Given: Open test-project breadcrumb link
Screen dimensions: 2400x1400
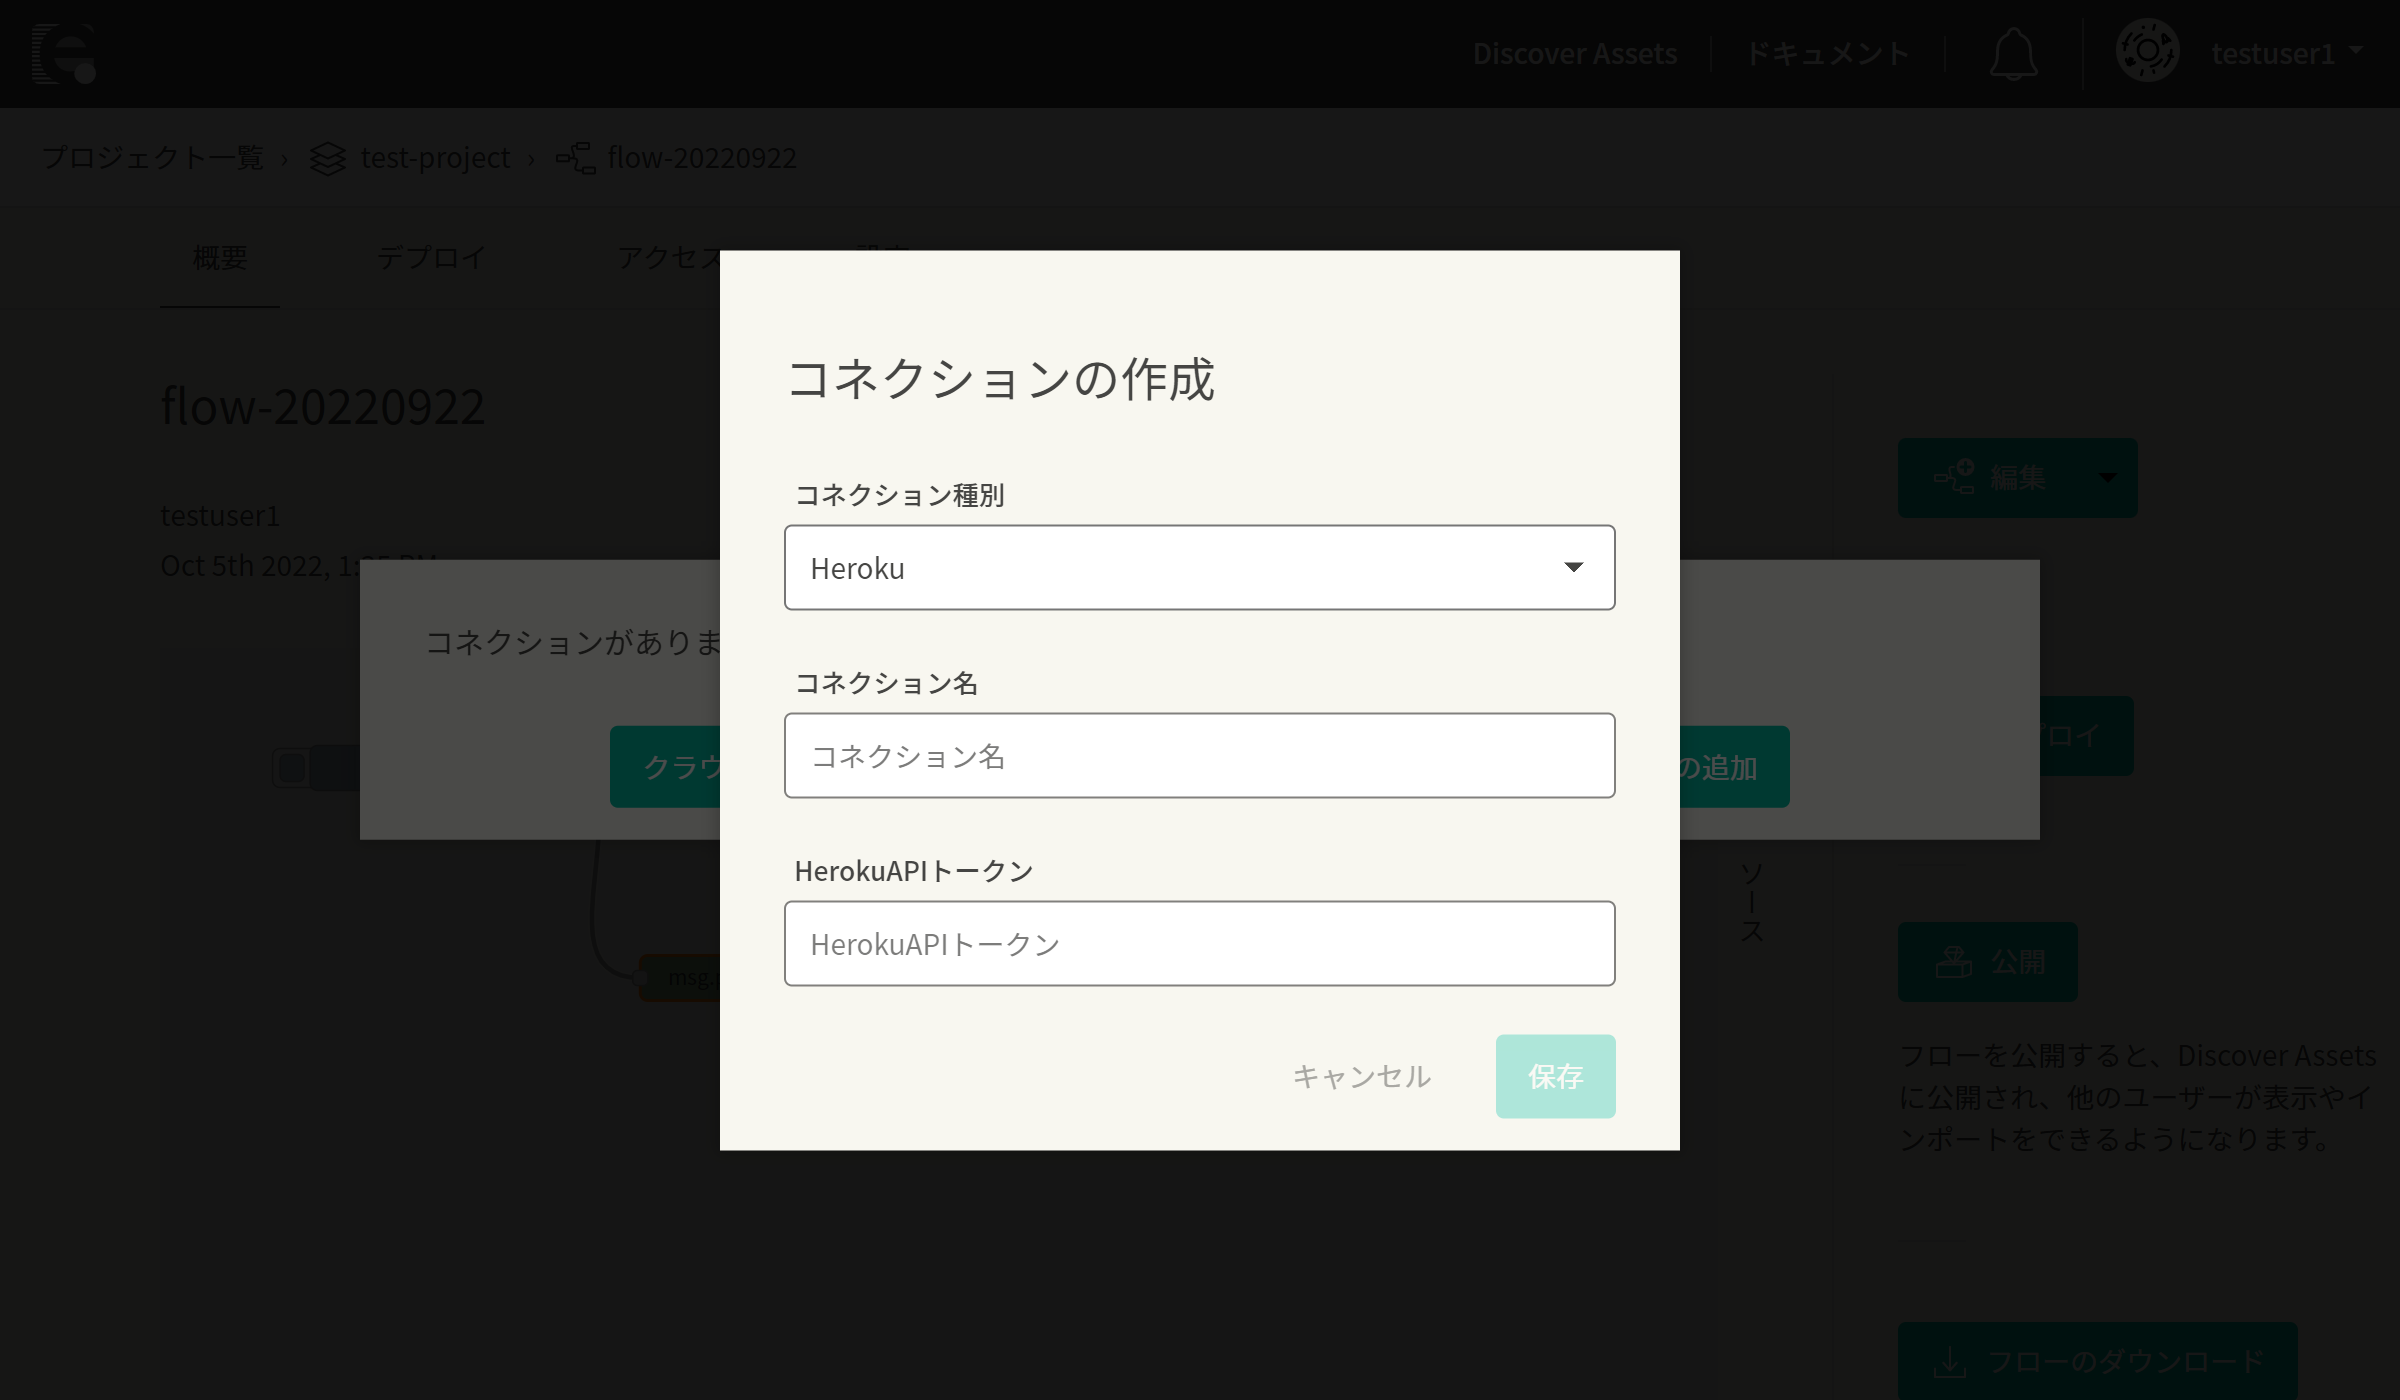Looking at the screenshot, I should tap(435, 158).
